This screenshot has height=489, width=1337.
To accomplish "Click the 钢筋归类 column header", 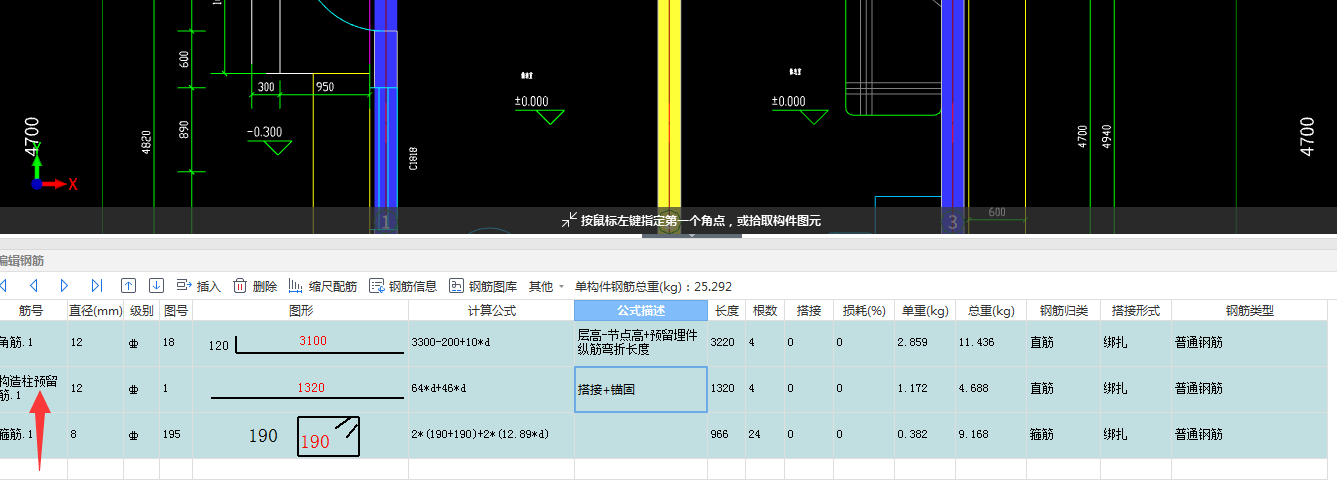I will [1063, 311].
